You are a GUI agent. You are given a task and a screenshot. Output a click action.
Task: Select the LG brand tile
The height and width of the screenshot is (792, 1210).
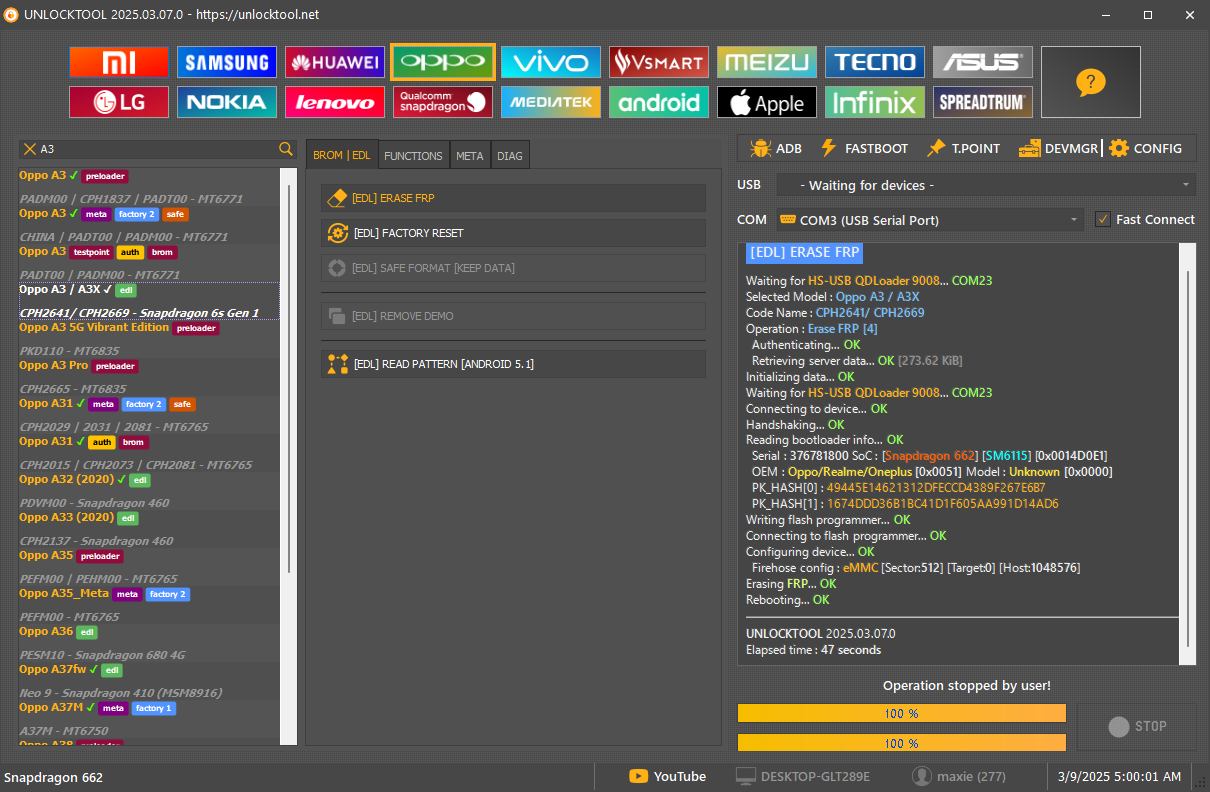(119, 102)
